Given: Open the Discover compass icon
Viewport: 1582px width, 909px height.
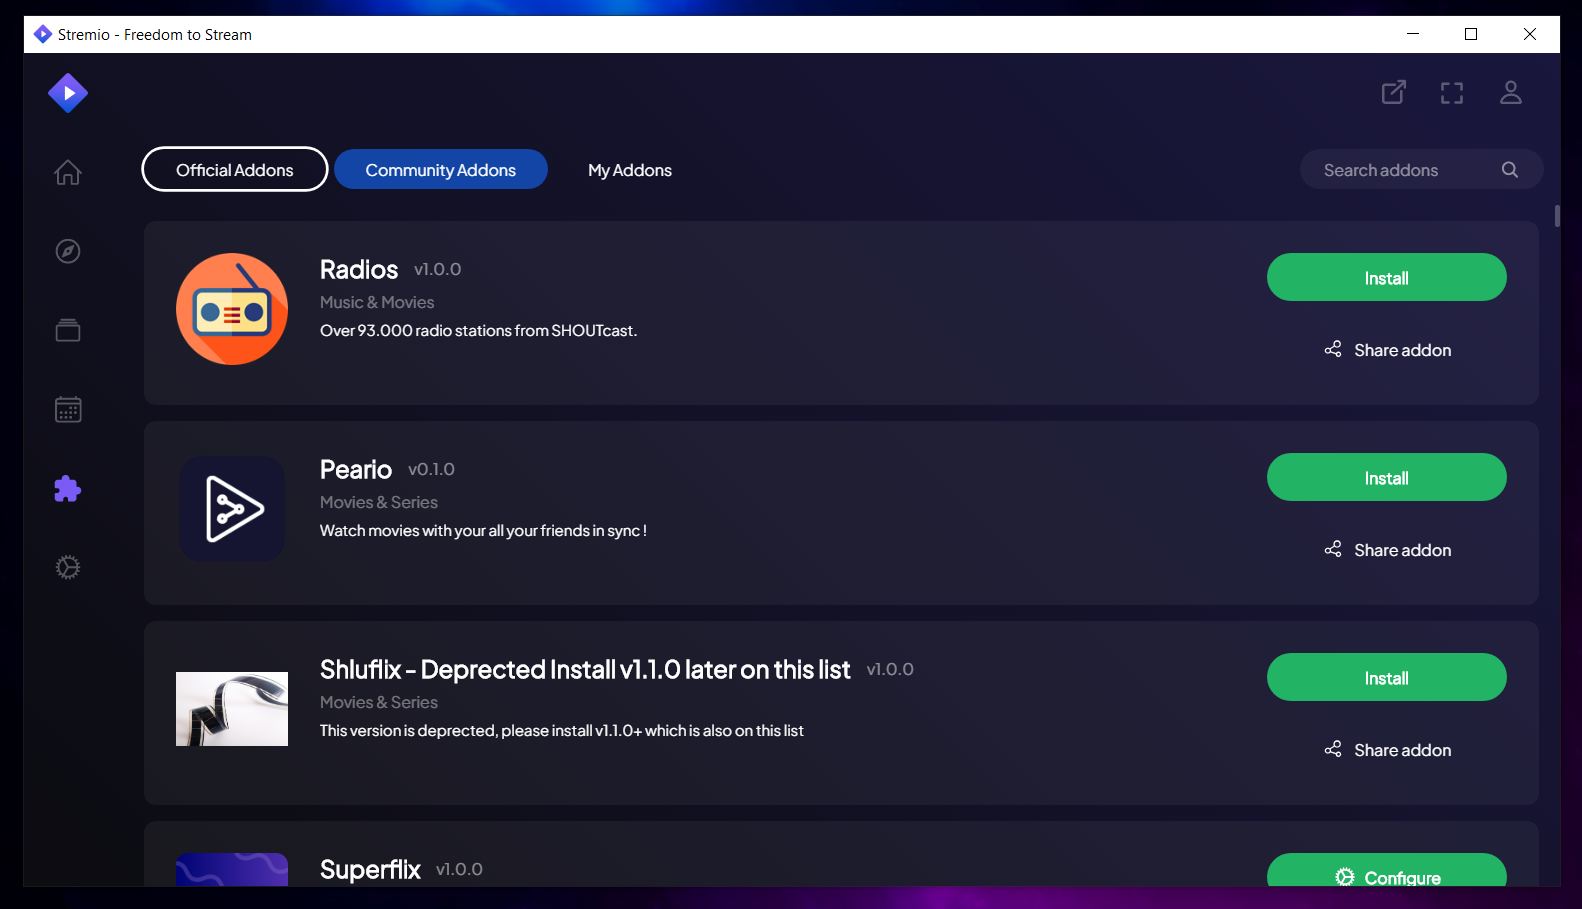Looking at the screenshot, I should pyautogui.click(x=68, y=251).
